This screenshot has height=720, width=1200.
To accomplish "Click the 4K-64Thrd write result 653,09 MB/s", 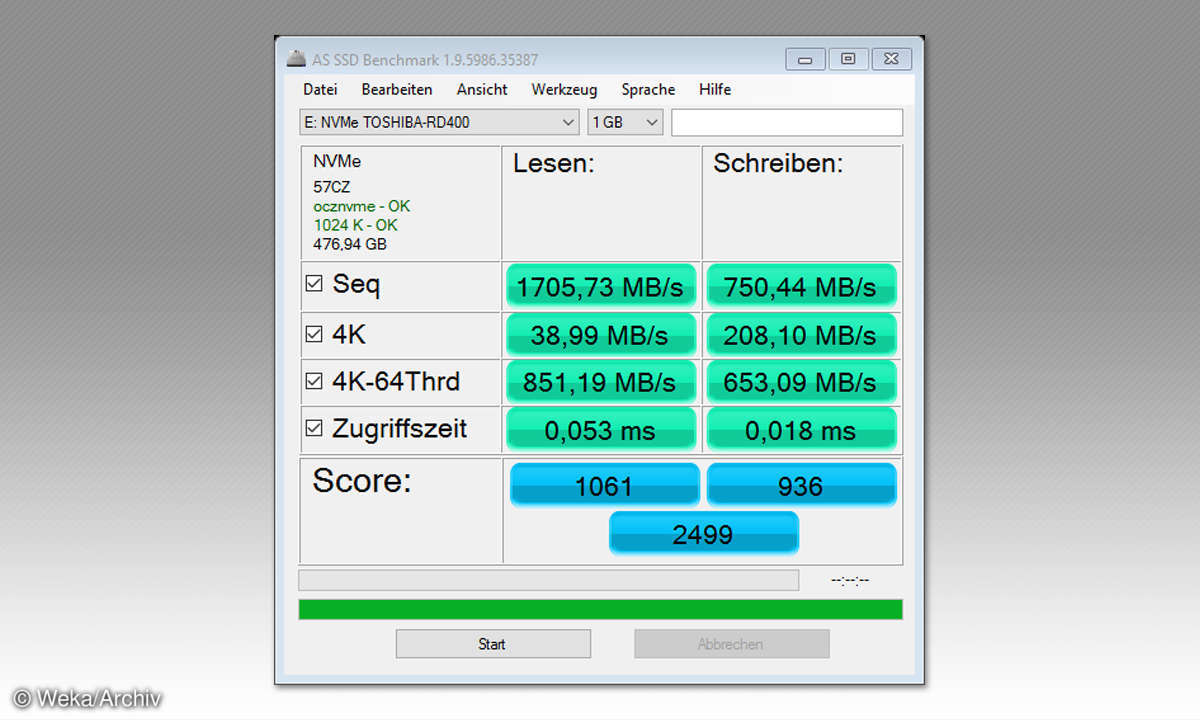I will pos(801,381).
